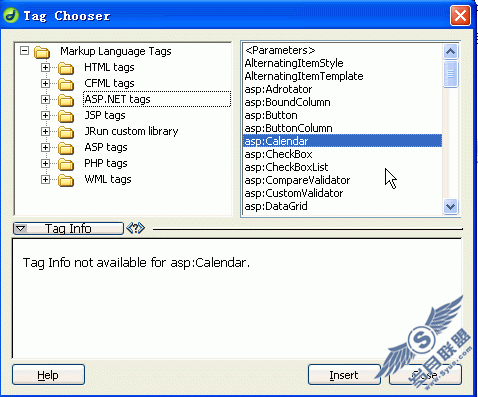Select asp:BoundColumn in the tag list

(x=342, y=102)
